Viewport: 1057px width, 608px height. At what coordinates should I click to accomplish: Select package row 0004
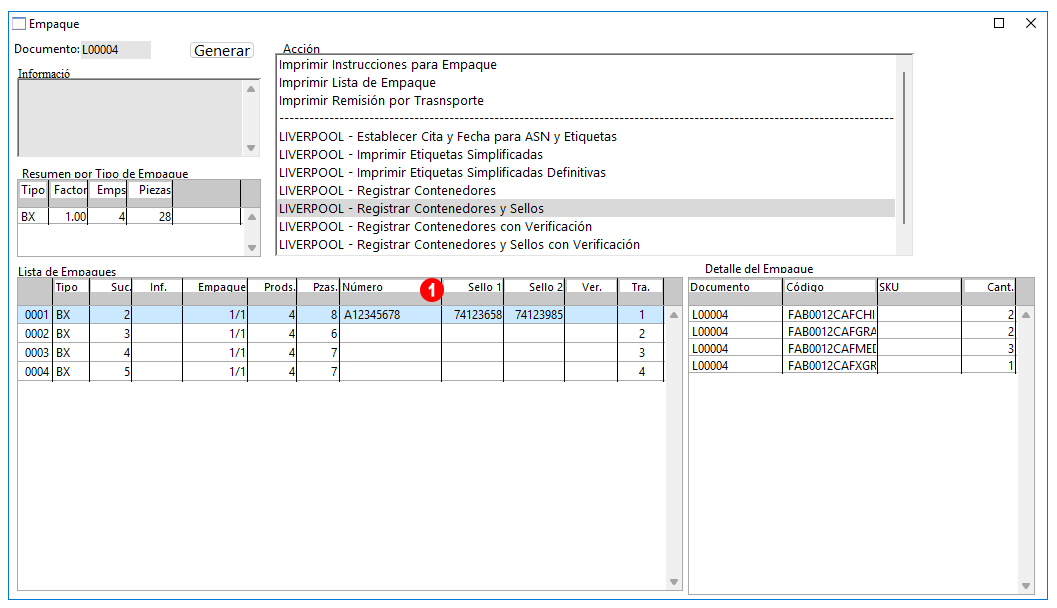coord(340,371)
